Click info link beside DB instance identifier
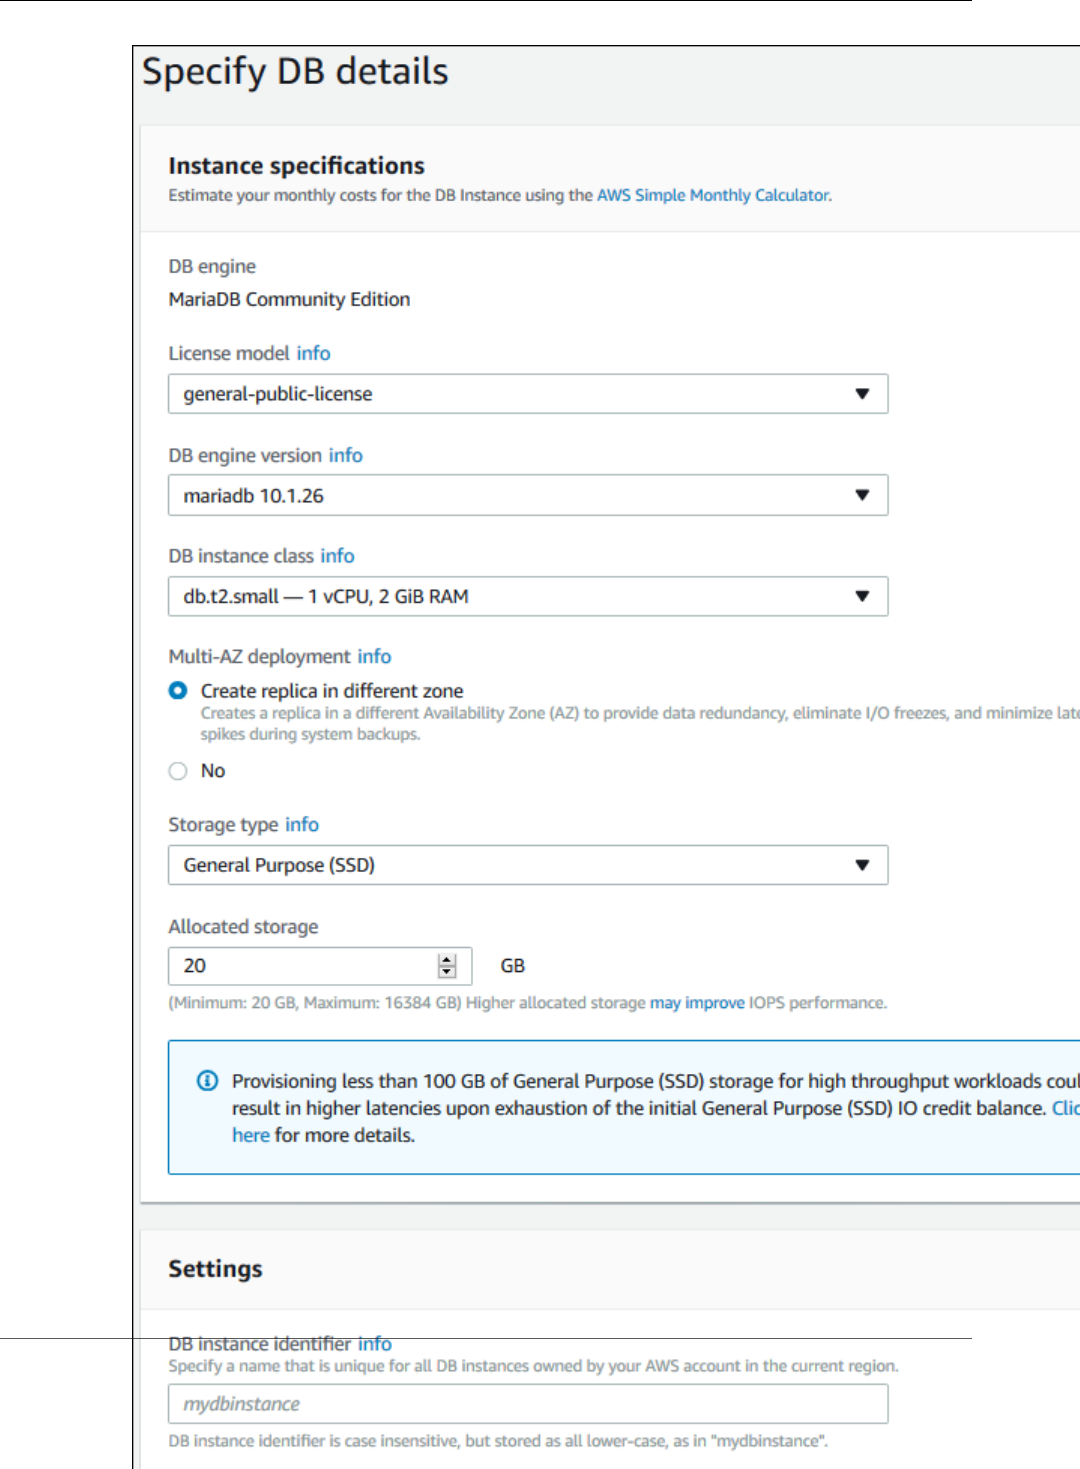 click(374, 1344)
